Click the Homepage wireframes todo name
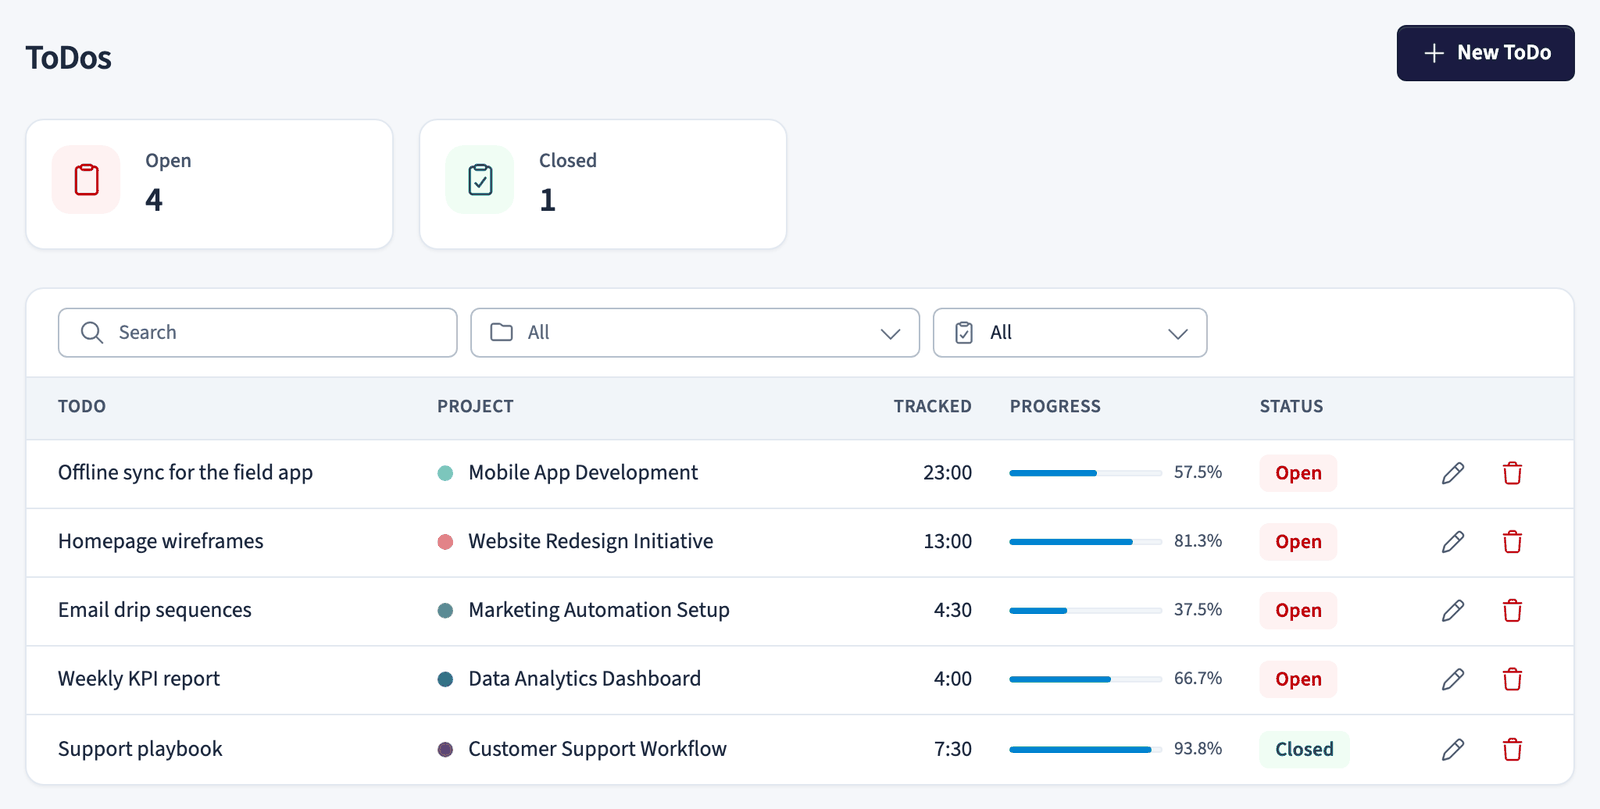This screenshot has height=809, width=1600. [161, 542]
